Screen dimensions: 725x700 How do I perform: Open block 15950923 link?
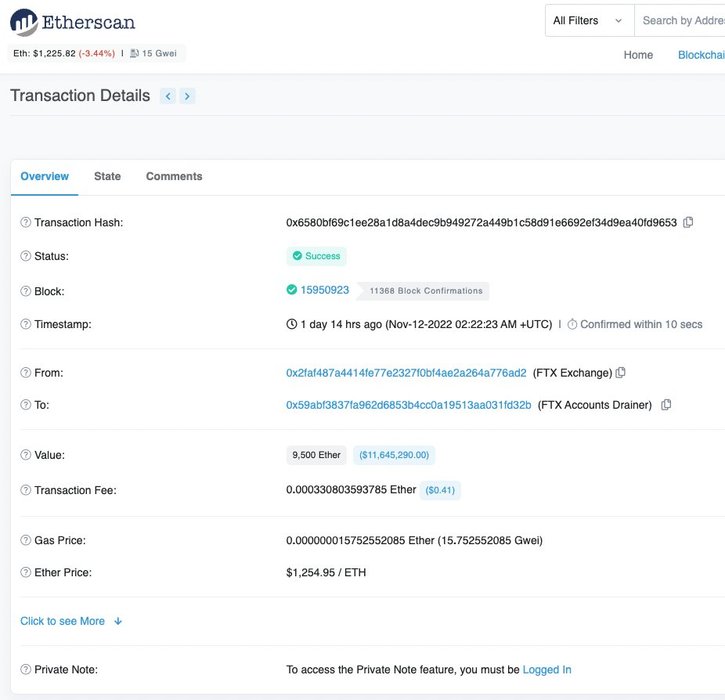tap(325, 290)
